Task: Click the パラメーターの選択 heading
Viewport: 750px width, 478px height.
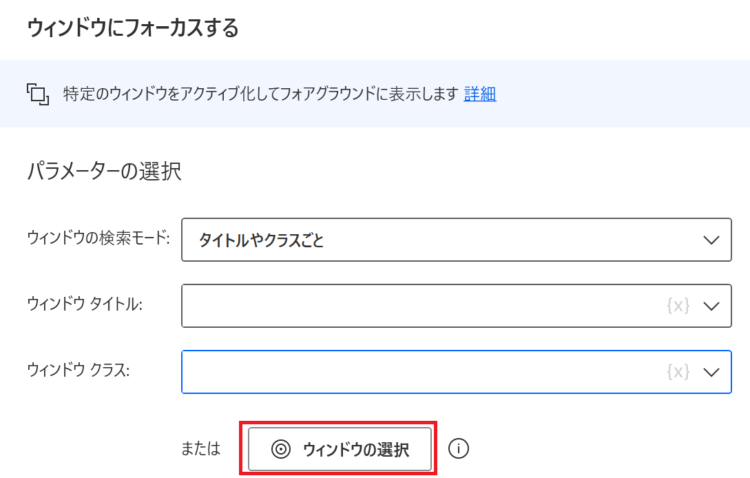Action: coord(104,171)
